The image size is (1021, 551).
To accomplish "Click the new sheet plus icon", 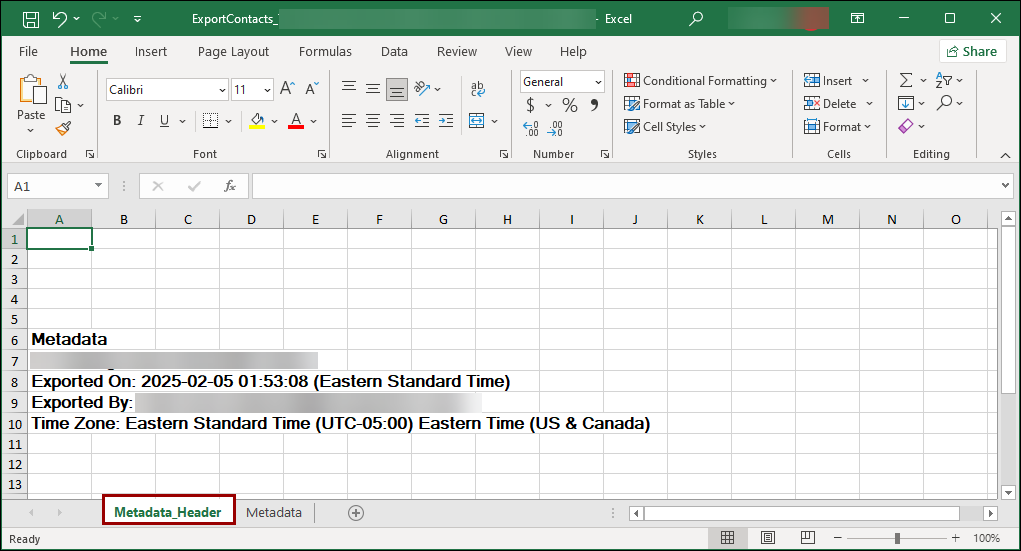I will (355, 512).
